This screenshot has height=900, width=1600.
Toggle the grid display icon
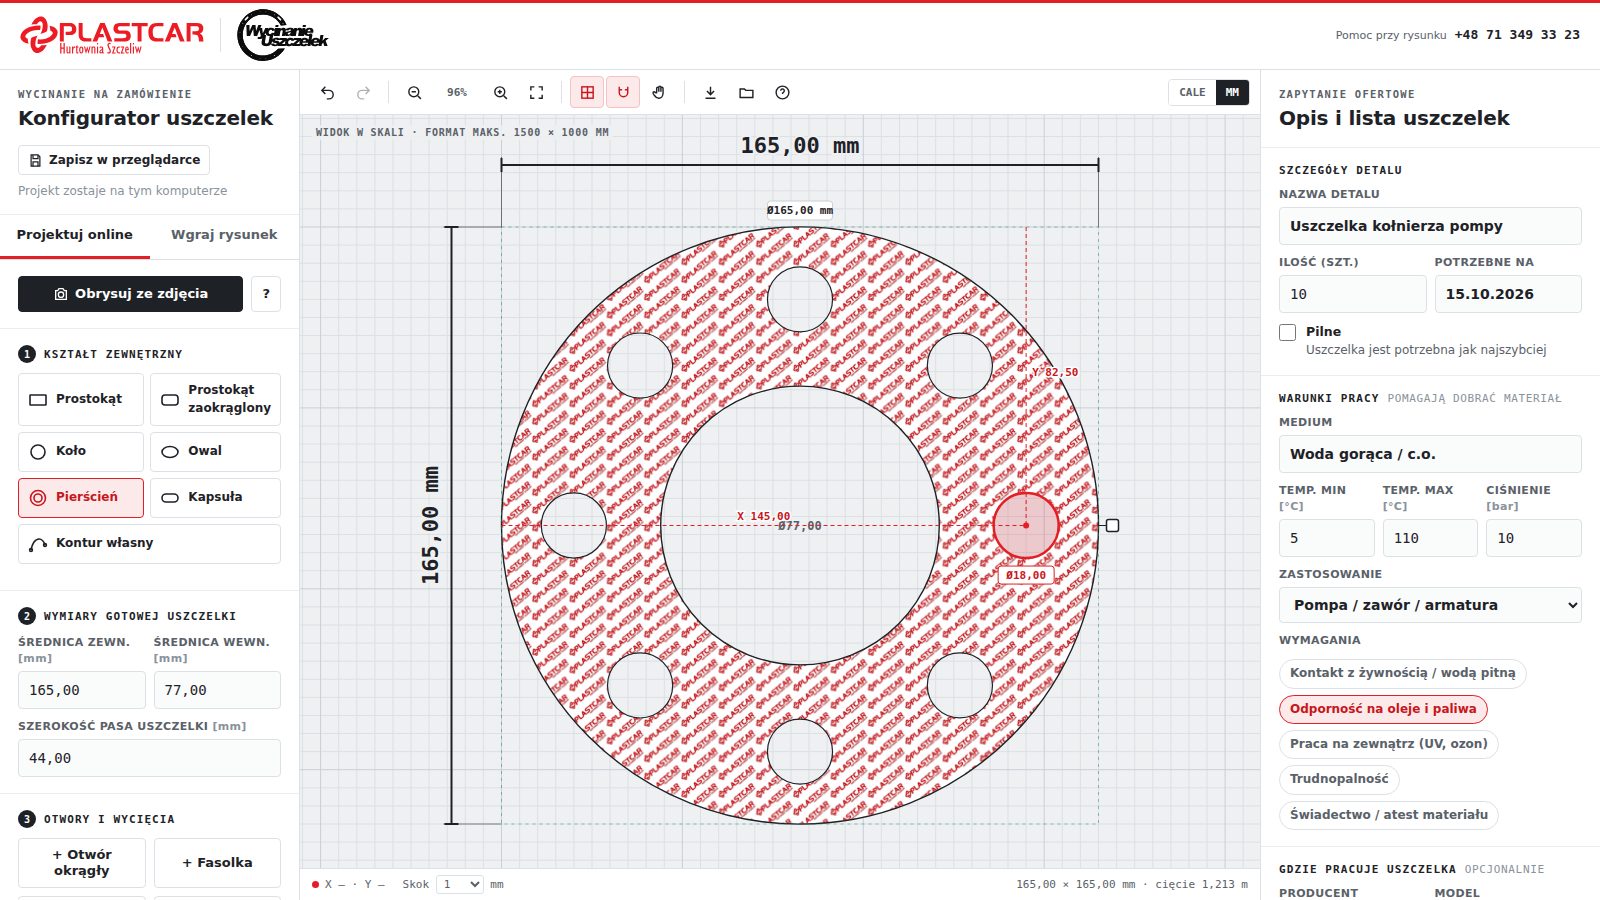pyautogui.click(x=587, y=93)
